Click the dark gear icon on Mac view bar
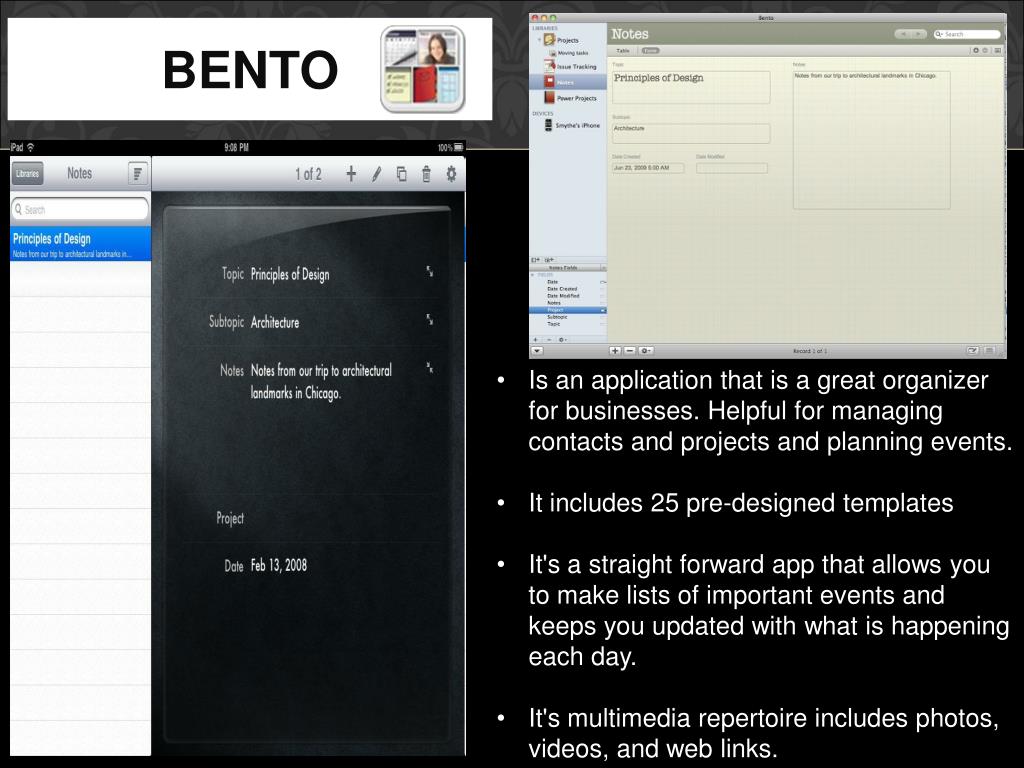This screenshot has height=768, width=1024. (976, 50)
